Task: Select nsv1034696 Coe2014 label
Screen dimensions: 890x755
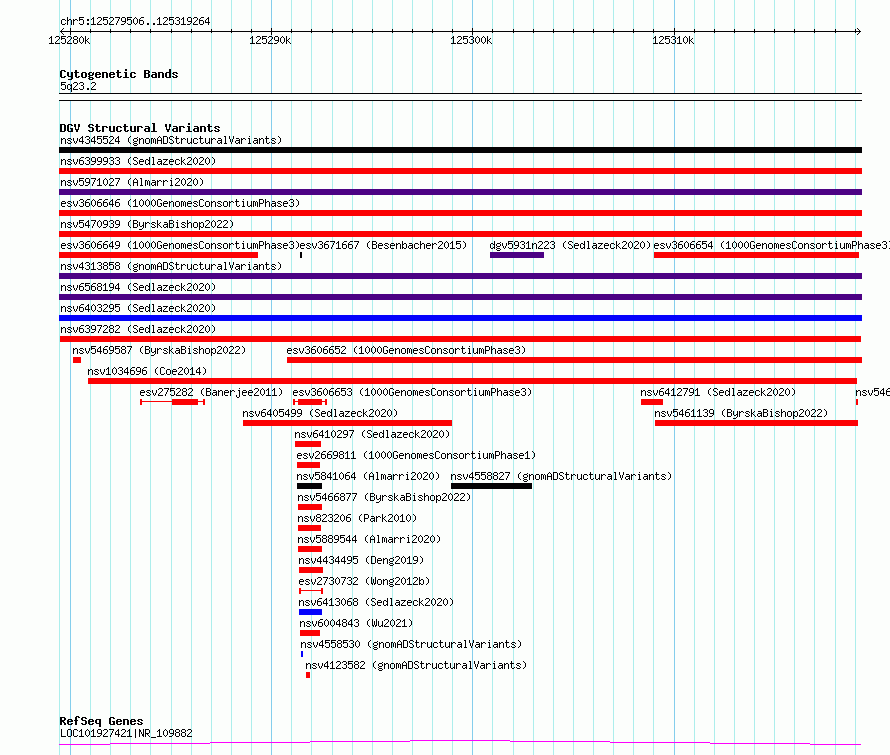Action: (147, 371)
